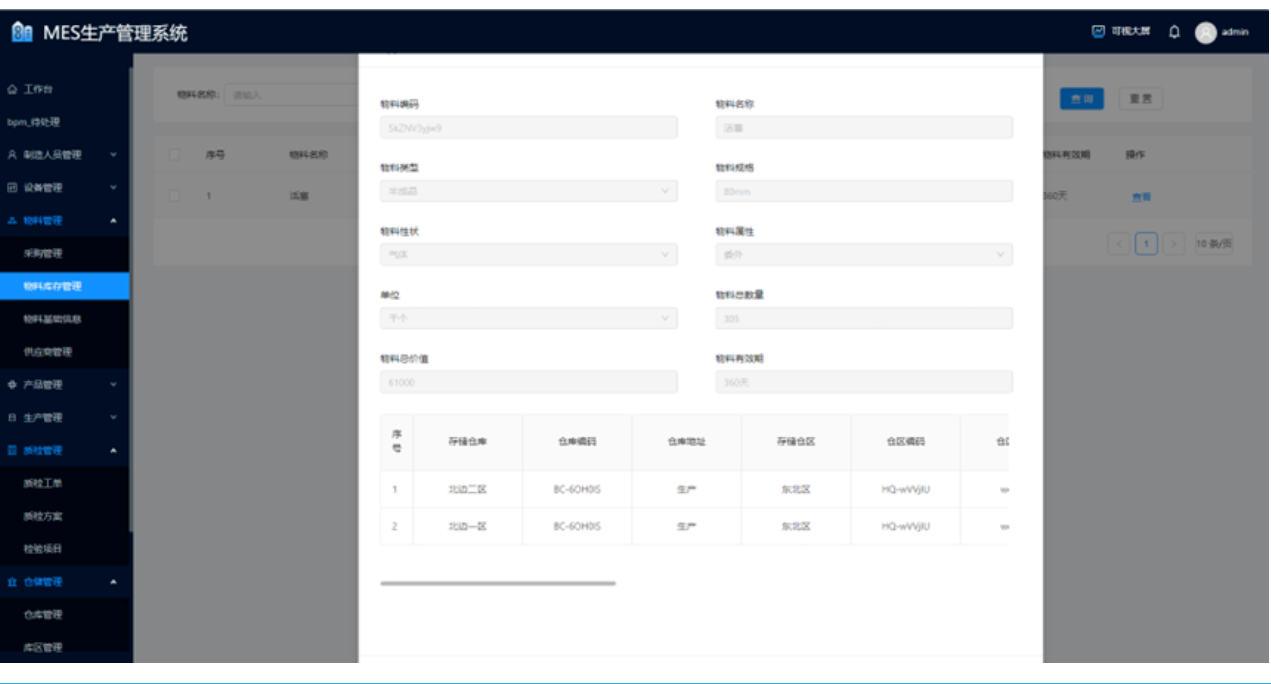Click the 物料编码 input field
The image size is (1271, 684).
[x=528, y=128]
